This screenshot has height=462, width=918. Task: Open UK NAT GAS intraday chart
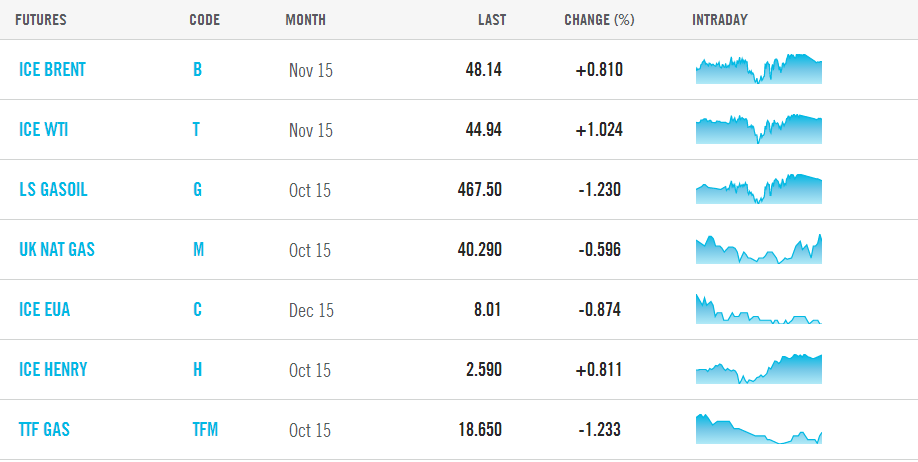[758, 249]
